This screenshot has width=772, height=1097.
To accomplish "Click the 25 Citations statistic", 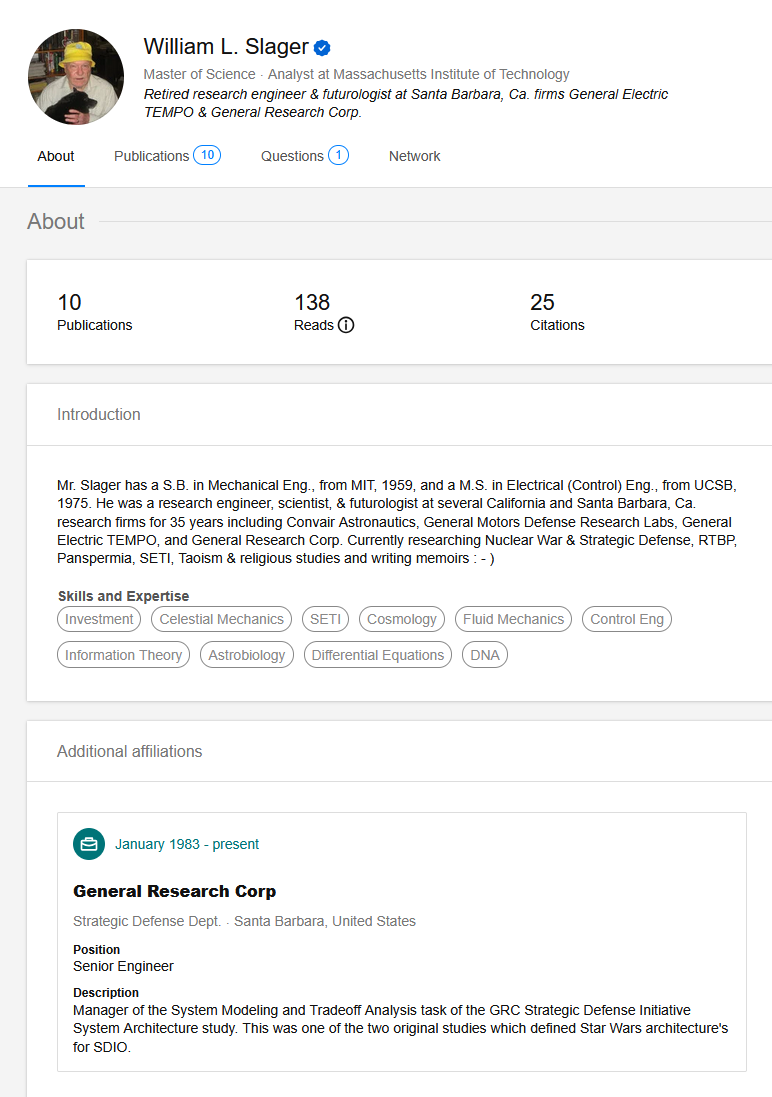I will [557, 312].
